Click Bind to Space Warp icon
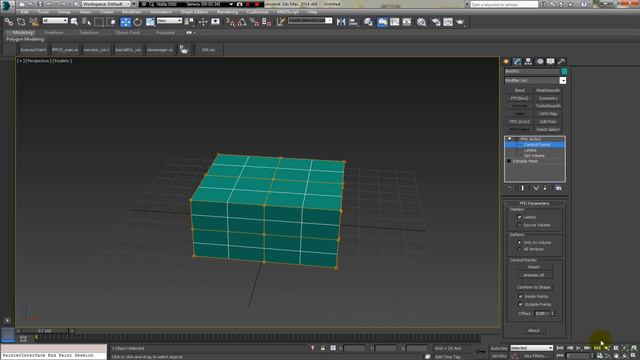The width and height of the screenshot is (640, 360). point(33,22)
